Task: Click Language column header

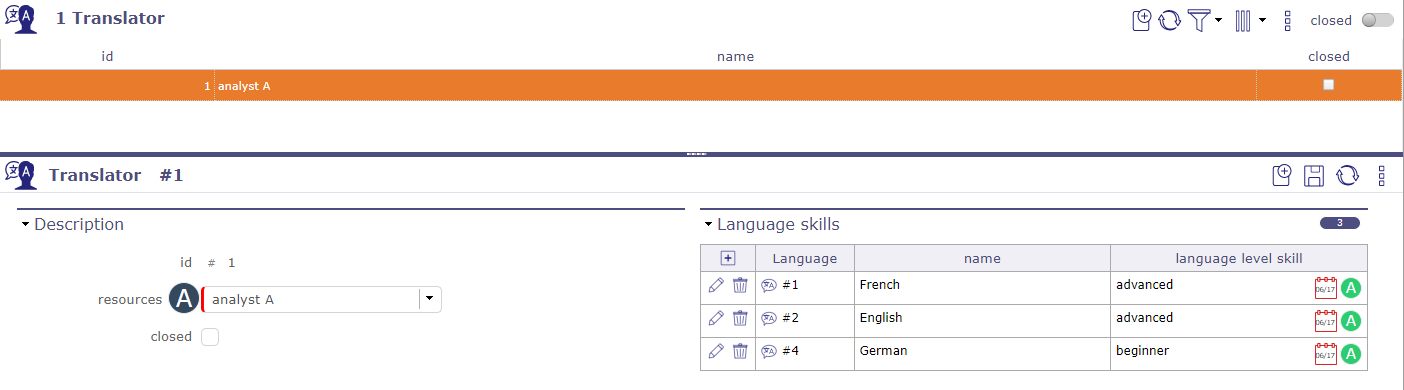Action: [805, 258]
